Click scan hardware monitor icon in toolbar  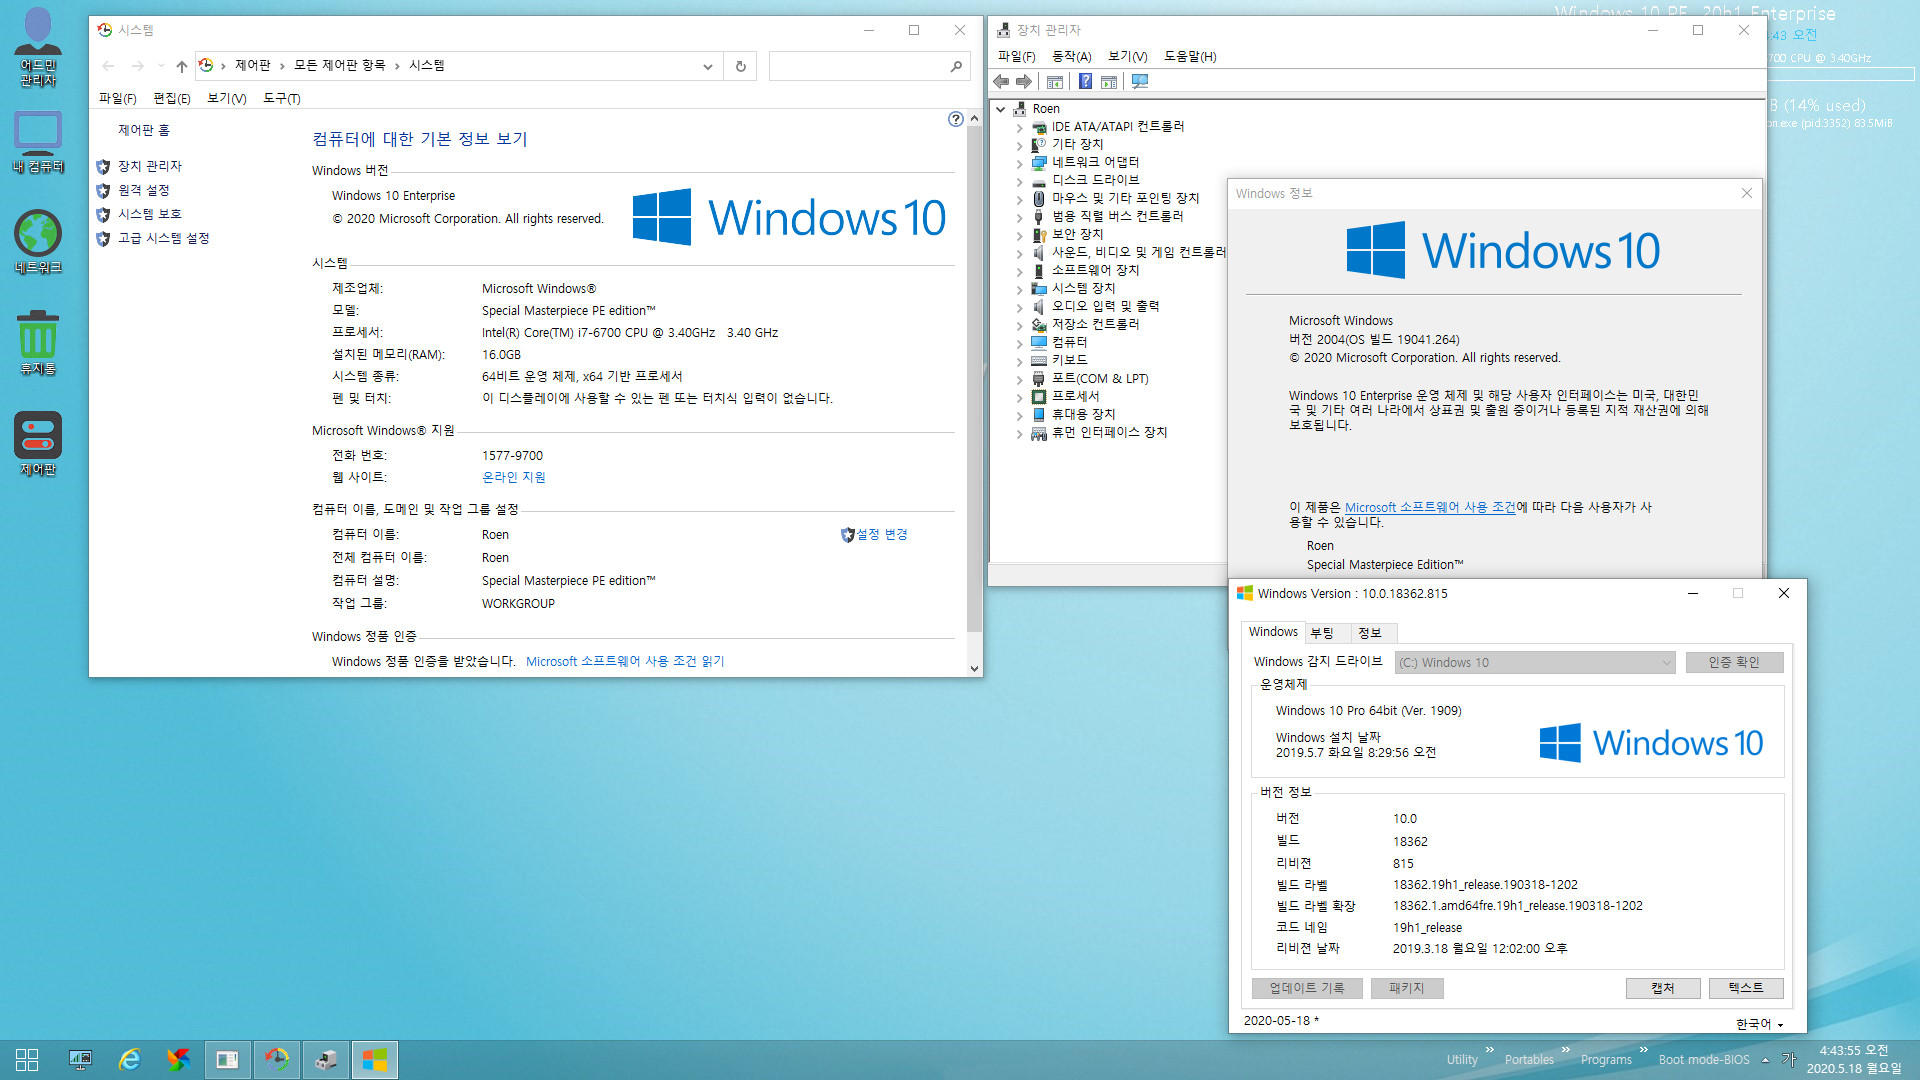point(1140,81)
